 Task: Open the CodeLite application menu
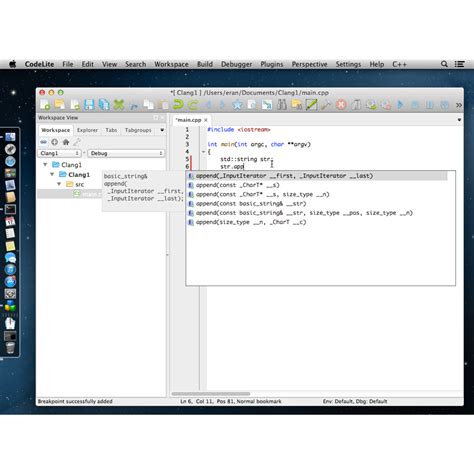39,64
